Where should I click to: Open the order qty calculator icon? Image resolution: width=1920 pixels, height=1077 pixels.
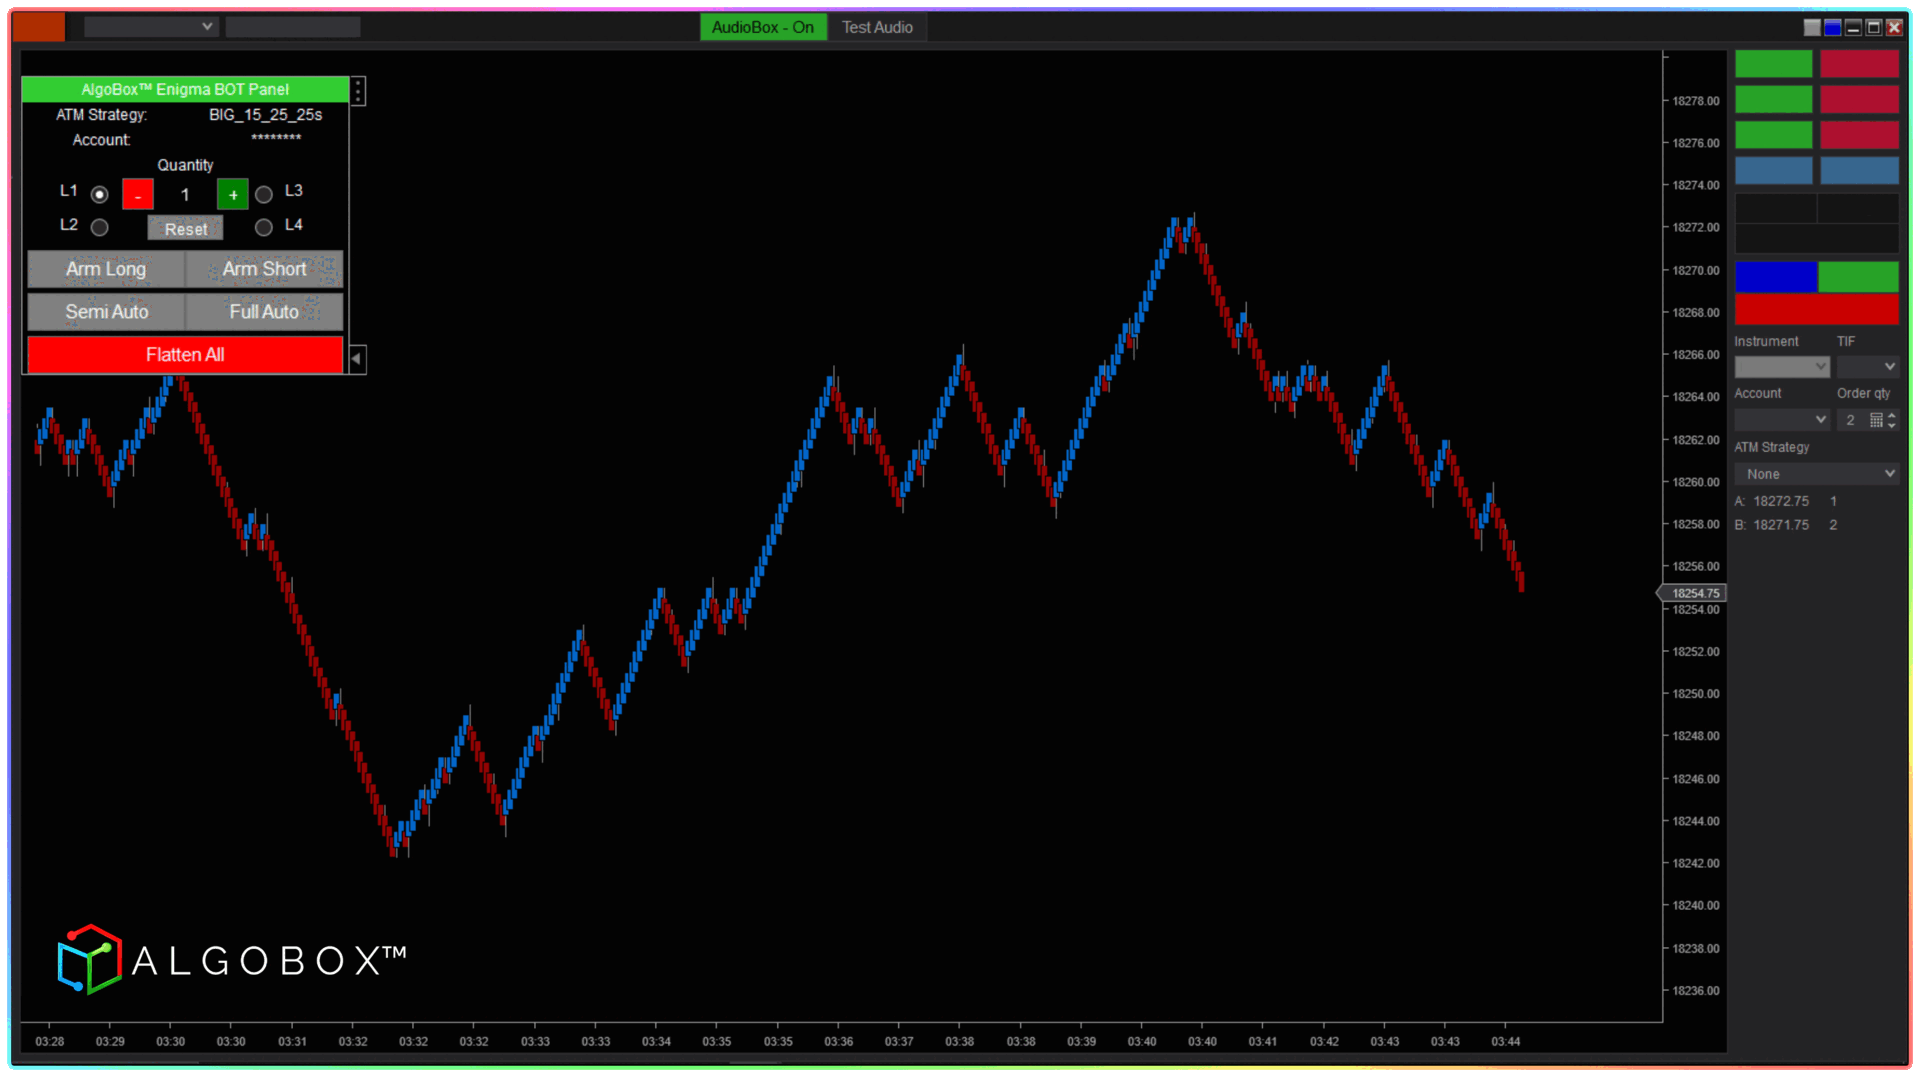1876,420
